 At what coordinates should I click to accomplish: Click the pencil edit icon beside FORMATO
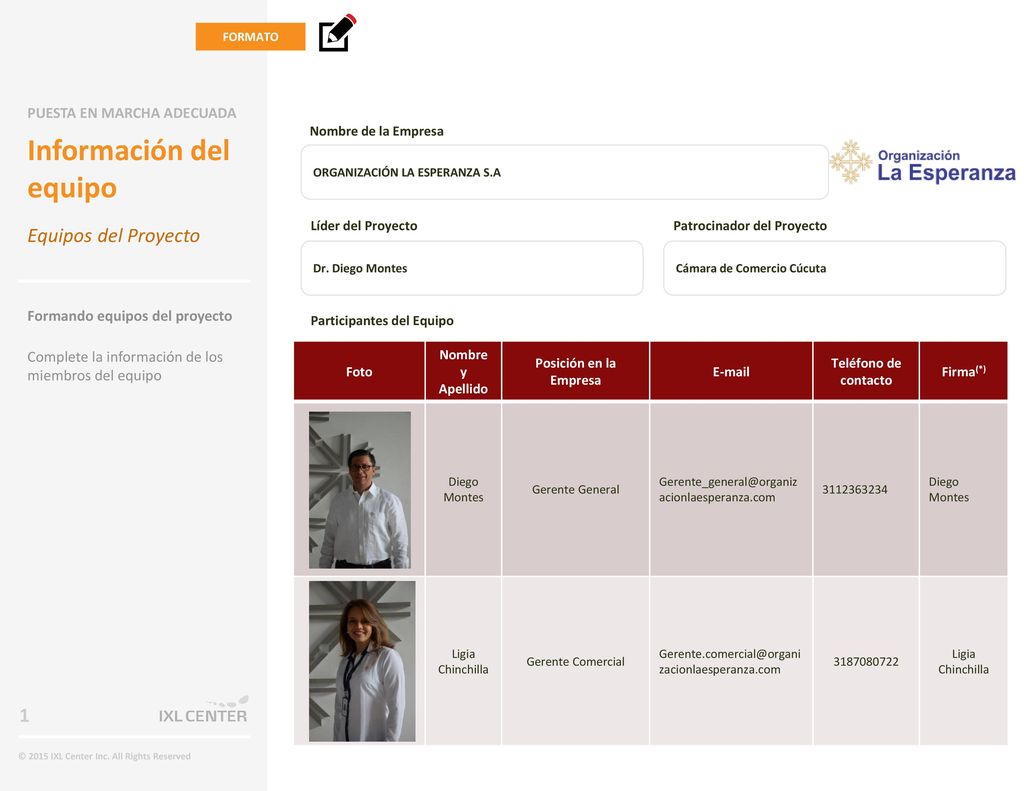[337, 33]
